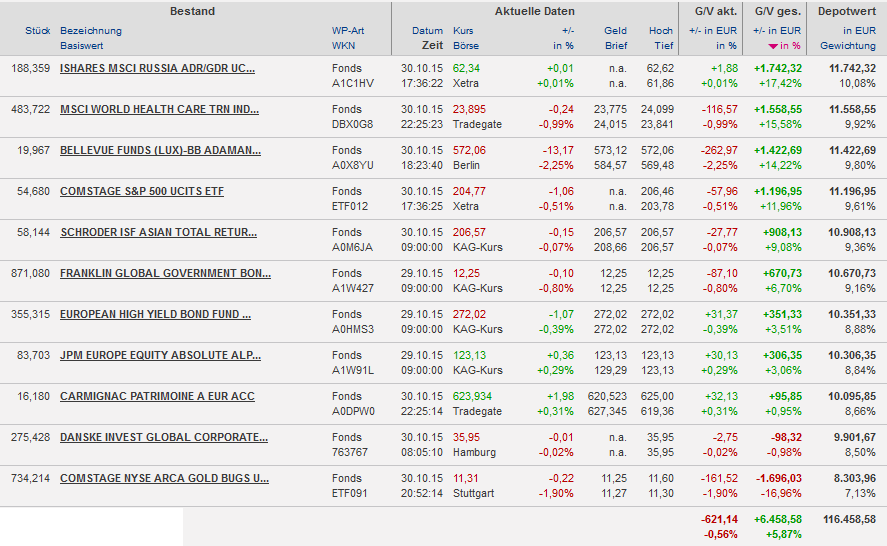
Task: Sort by Börse column header
Action: (x=466, y=46)
